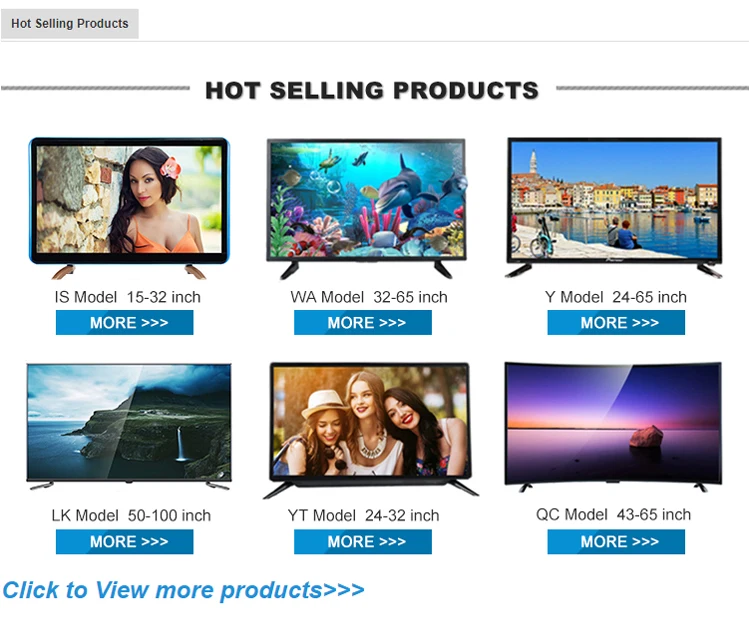Click the LK Model cliff TV image
Viewport: 750px width, 623px height.
tap(128, 425)
